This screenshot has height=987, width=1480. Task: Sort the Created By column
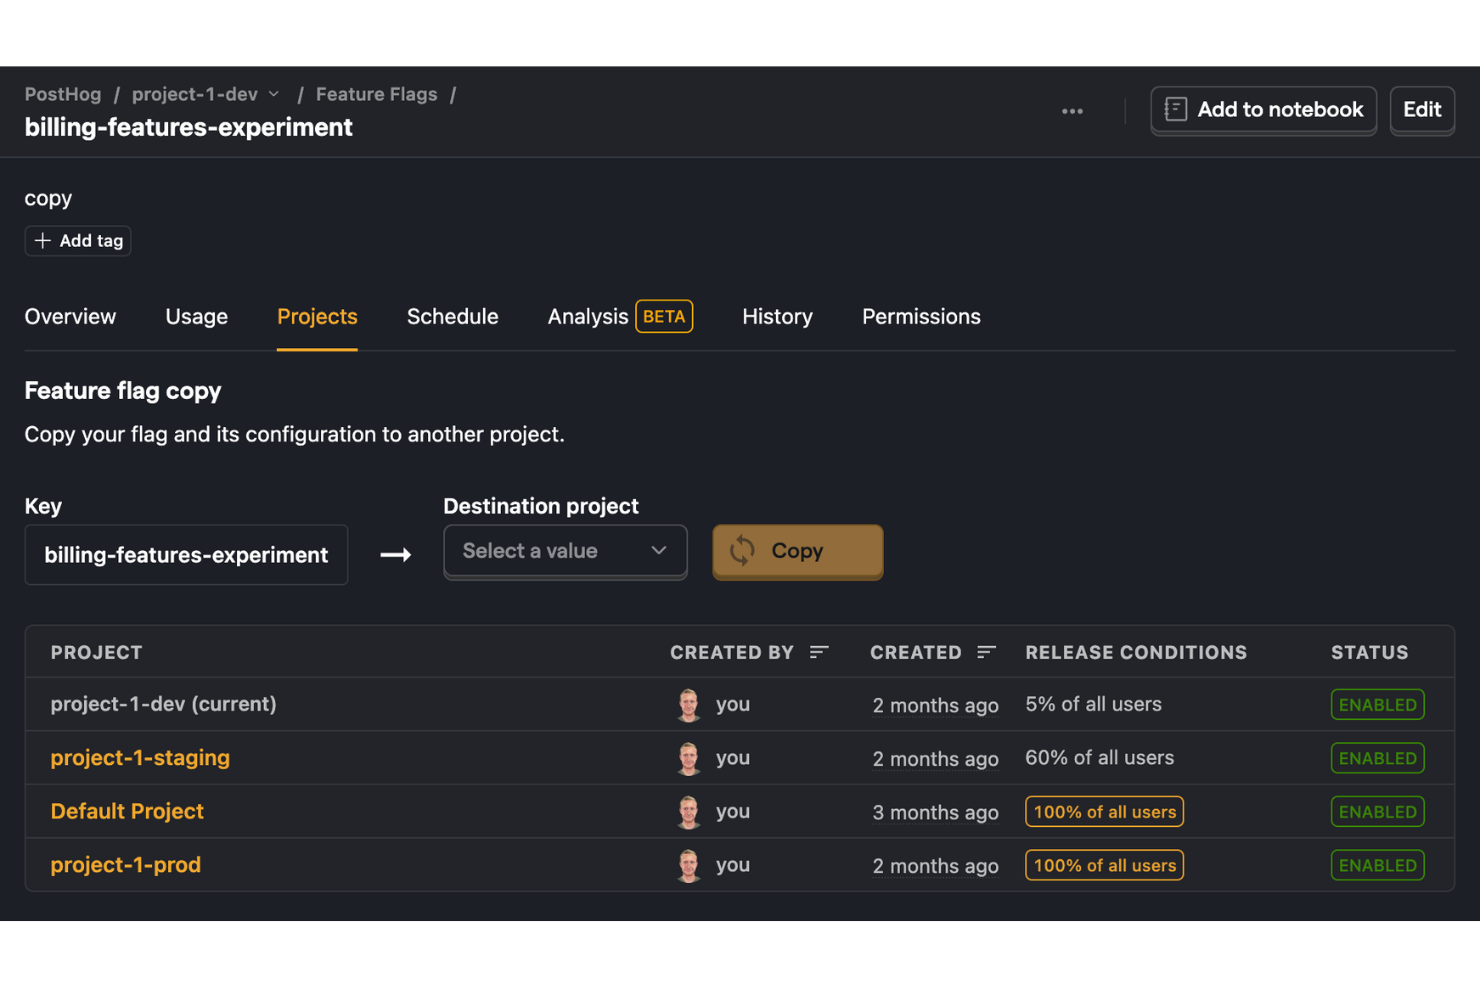820,651
